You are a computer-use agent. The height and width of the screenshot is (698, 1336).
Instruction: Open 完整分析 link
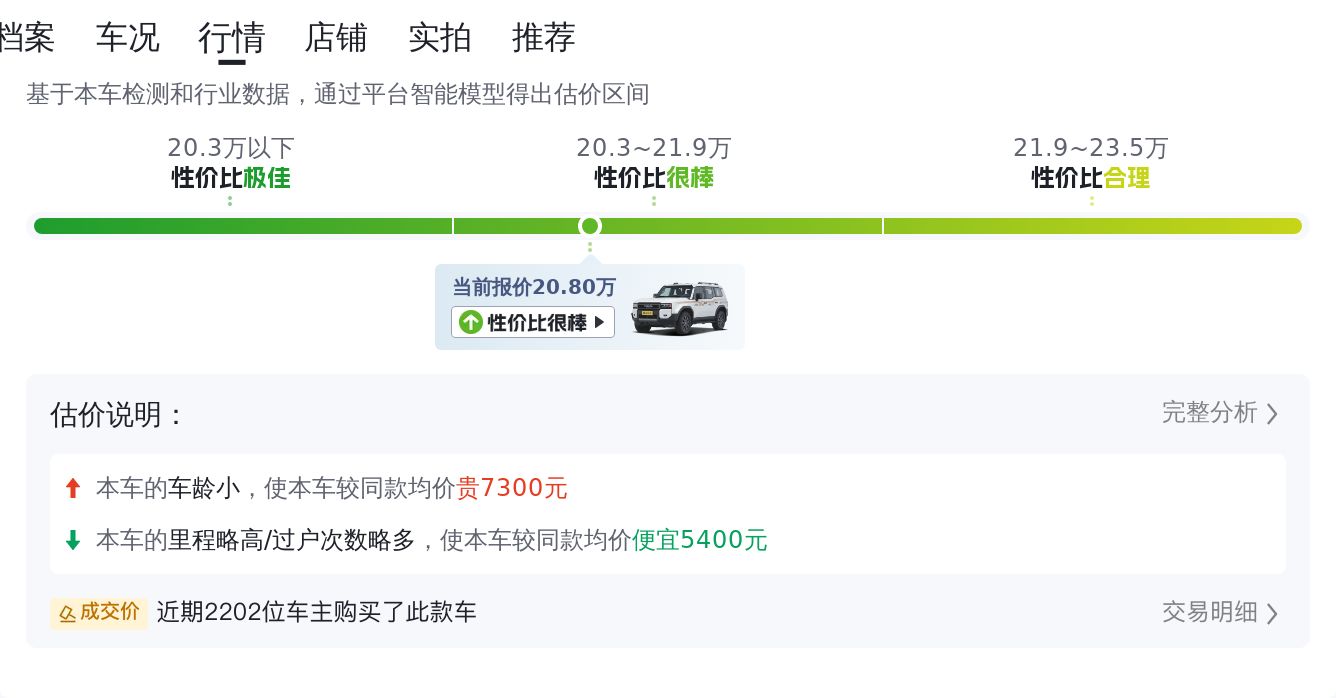[x=1209, y=413]
